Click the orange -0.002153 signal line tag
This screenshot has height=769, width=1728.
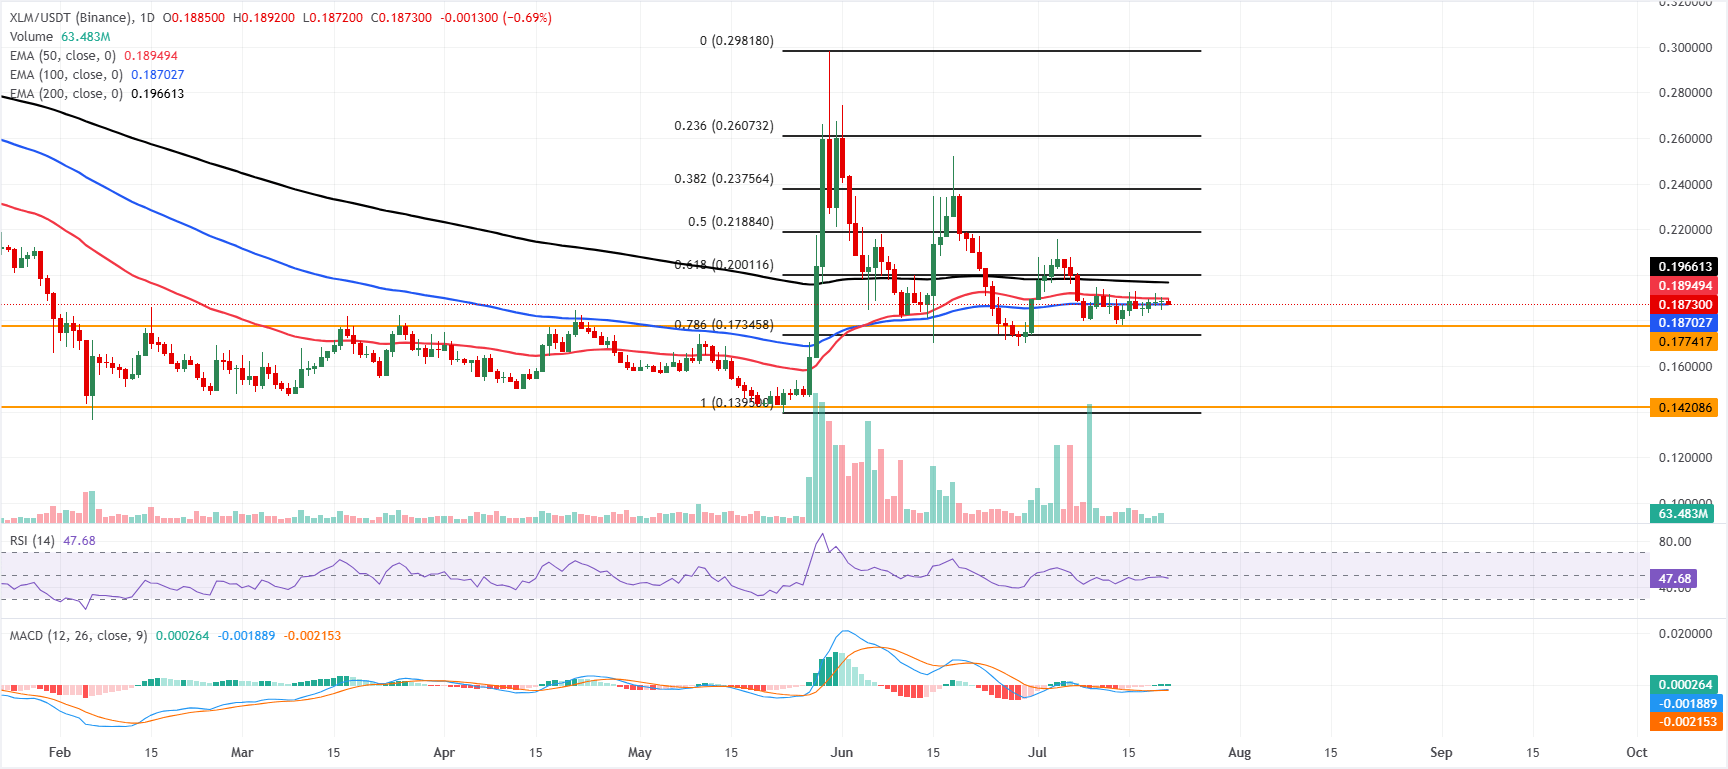1685,722
